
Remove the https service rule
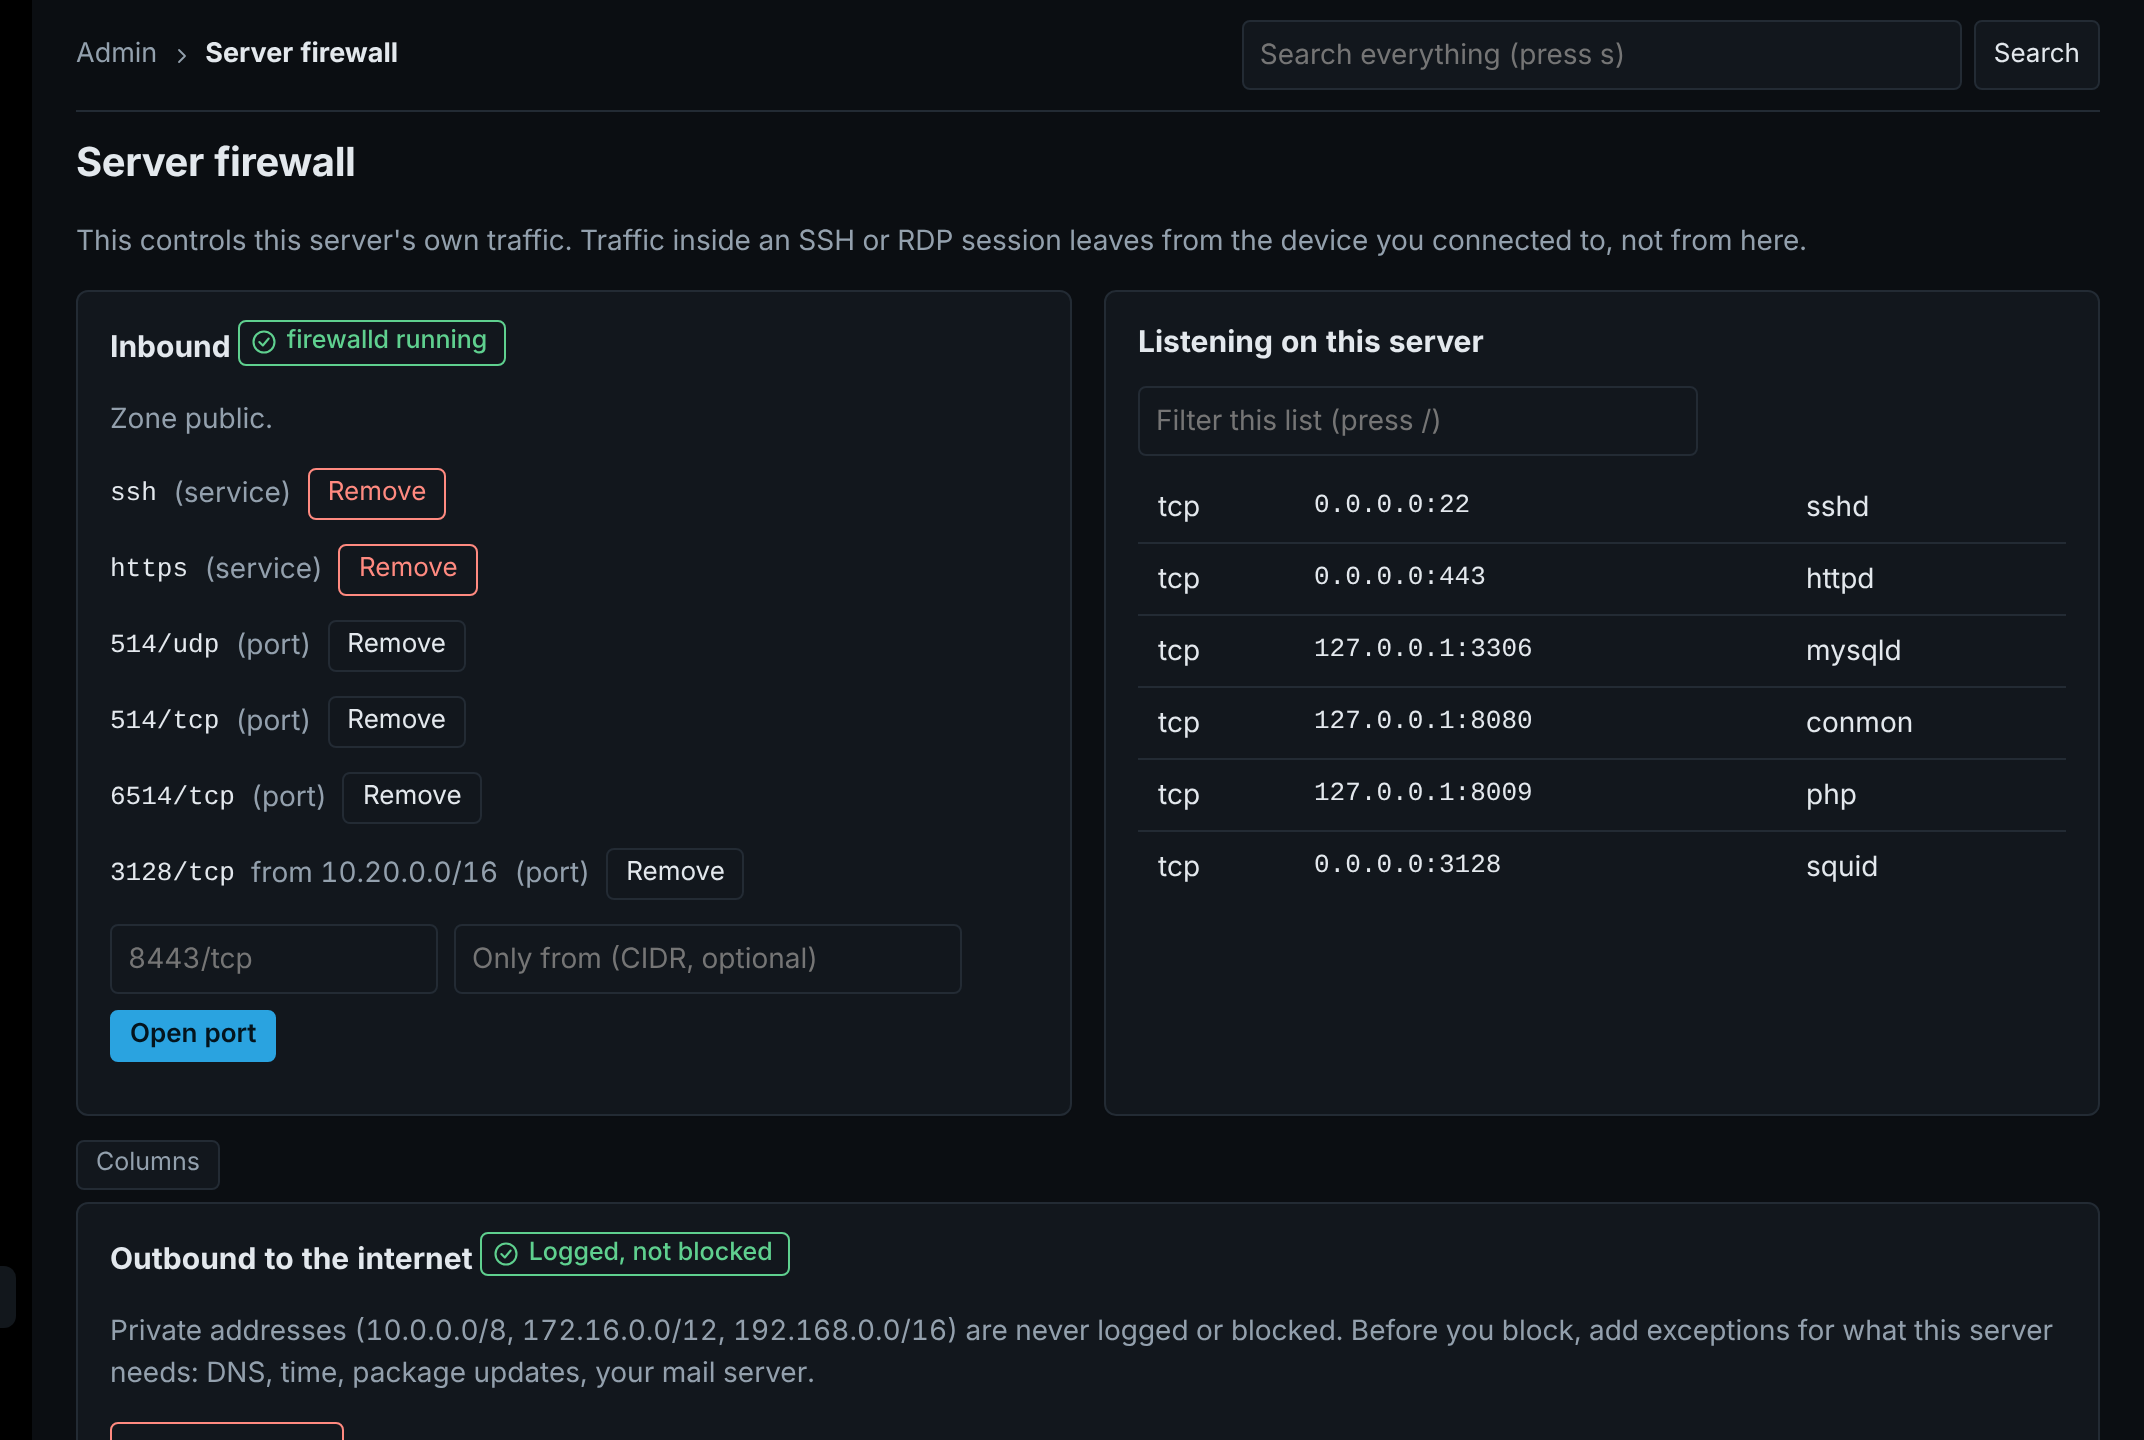(x=408, y=569)
